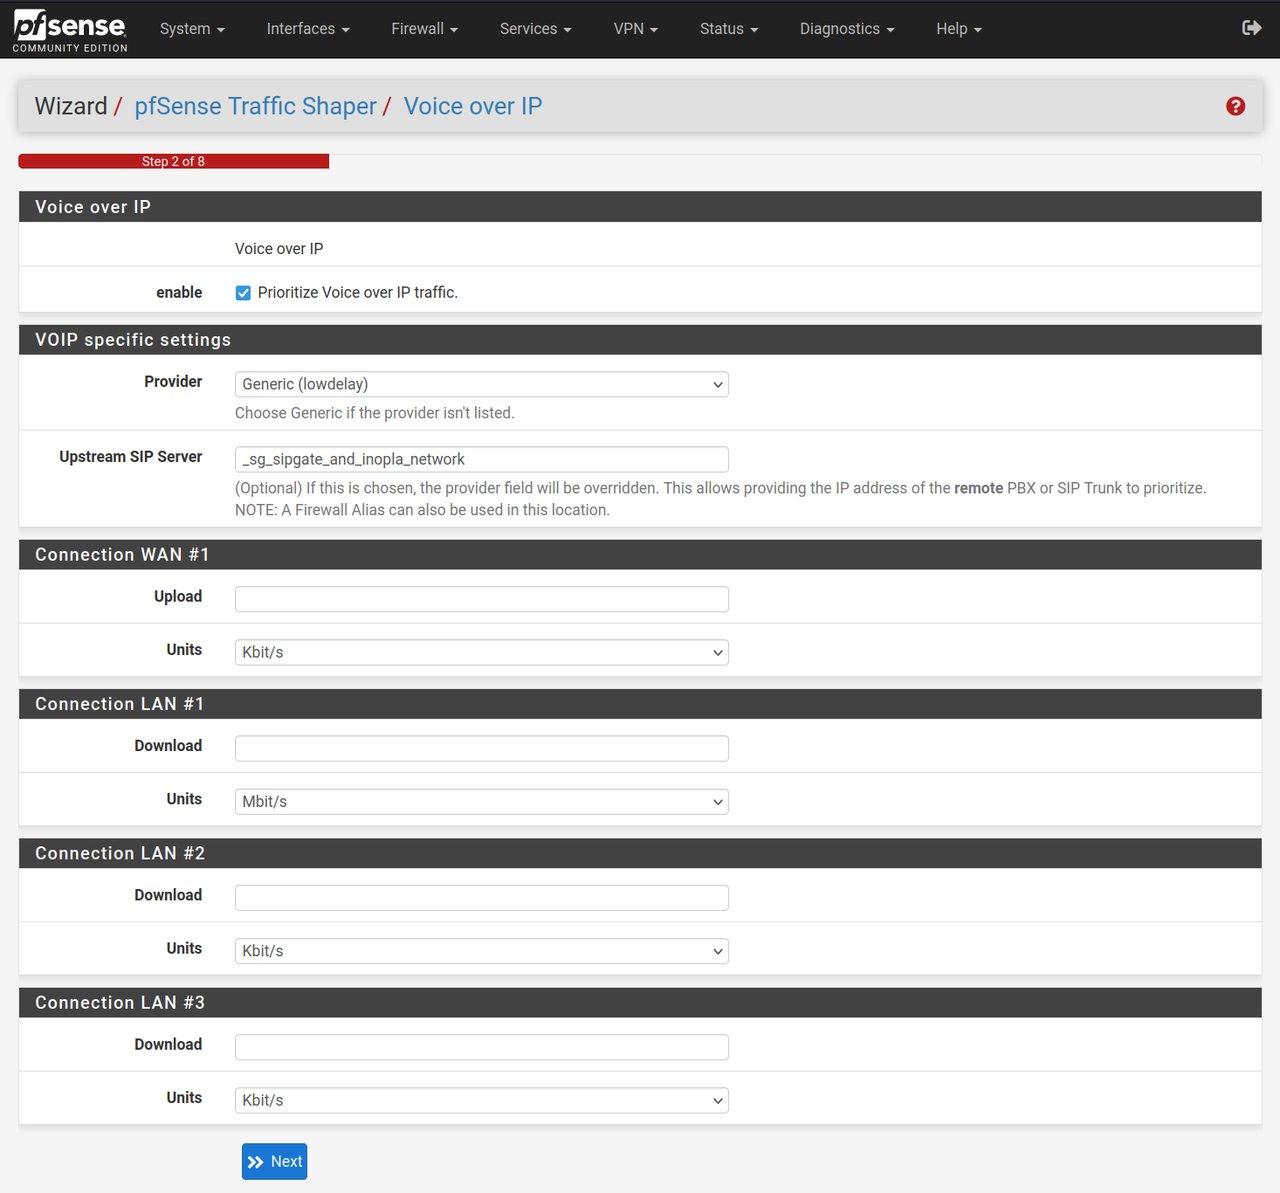The width and height of the screenshot is (1280, 1193).
Task: Open the Provider dropdown
Action: click(x=481, y=384)
